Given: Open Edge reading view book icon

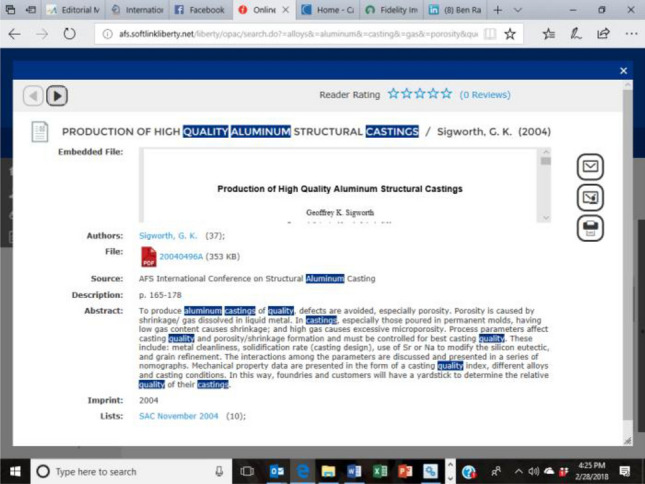Looking at the screenshot, I should pos(489,33).
